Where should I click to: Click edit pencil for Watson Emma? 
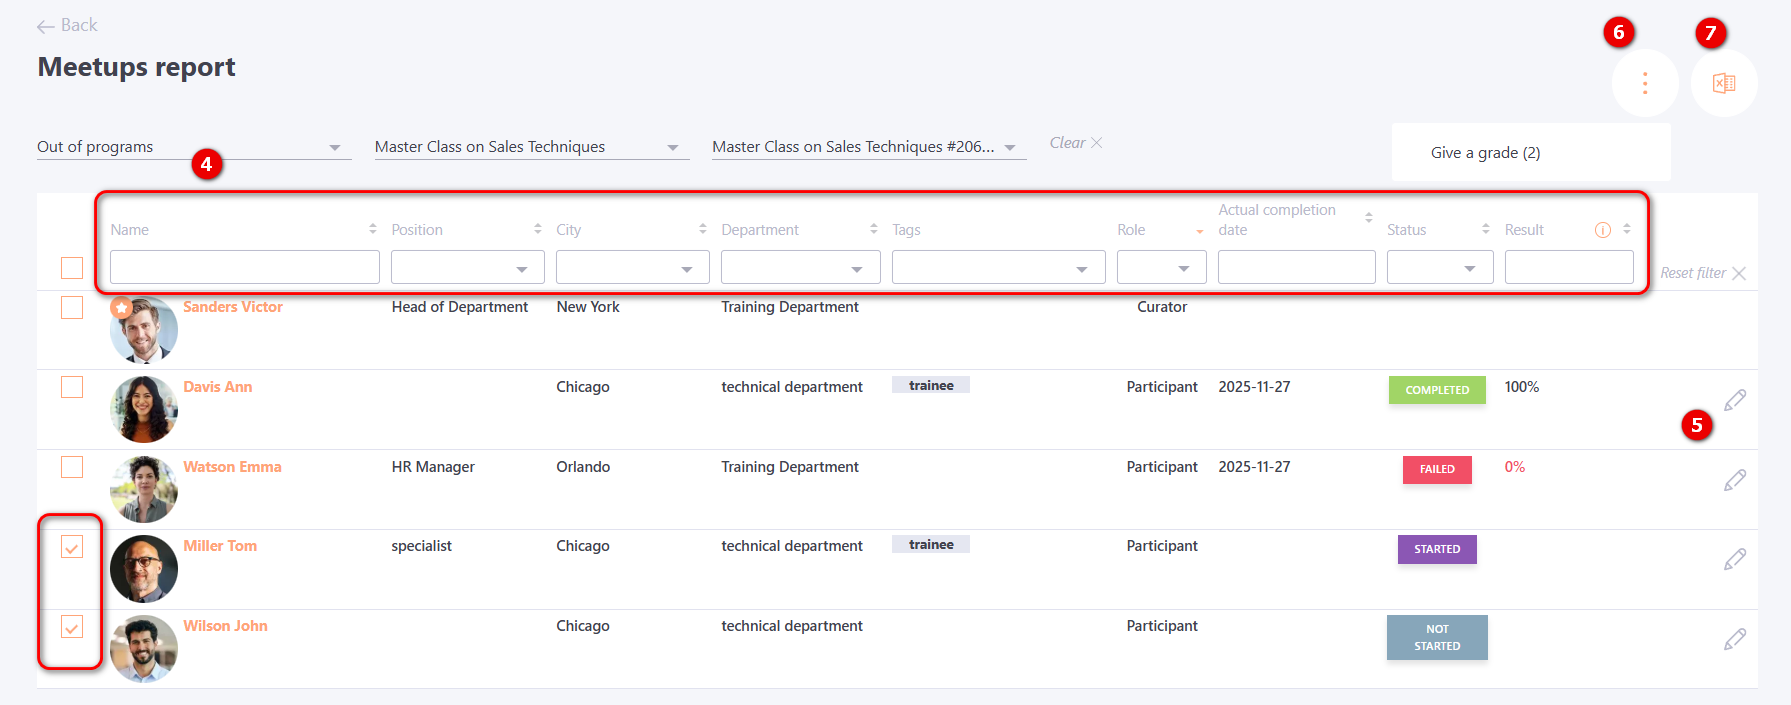[1735, 480]
